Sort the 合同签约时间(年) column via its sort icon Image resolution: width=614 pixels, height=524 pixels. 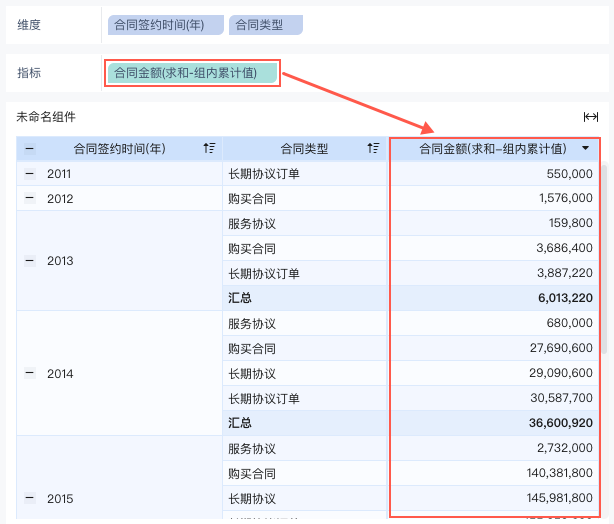tap(209, 148)
